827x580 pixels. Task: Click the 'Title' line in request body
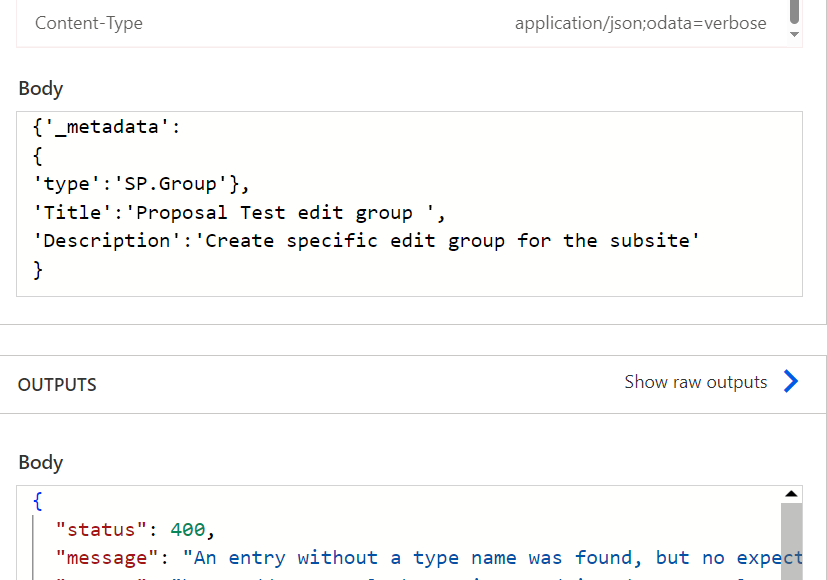pos(239,212)
